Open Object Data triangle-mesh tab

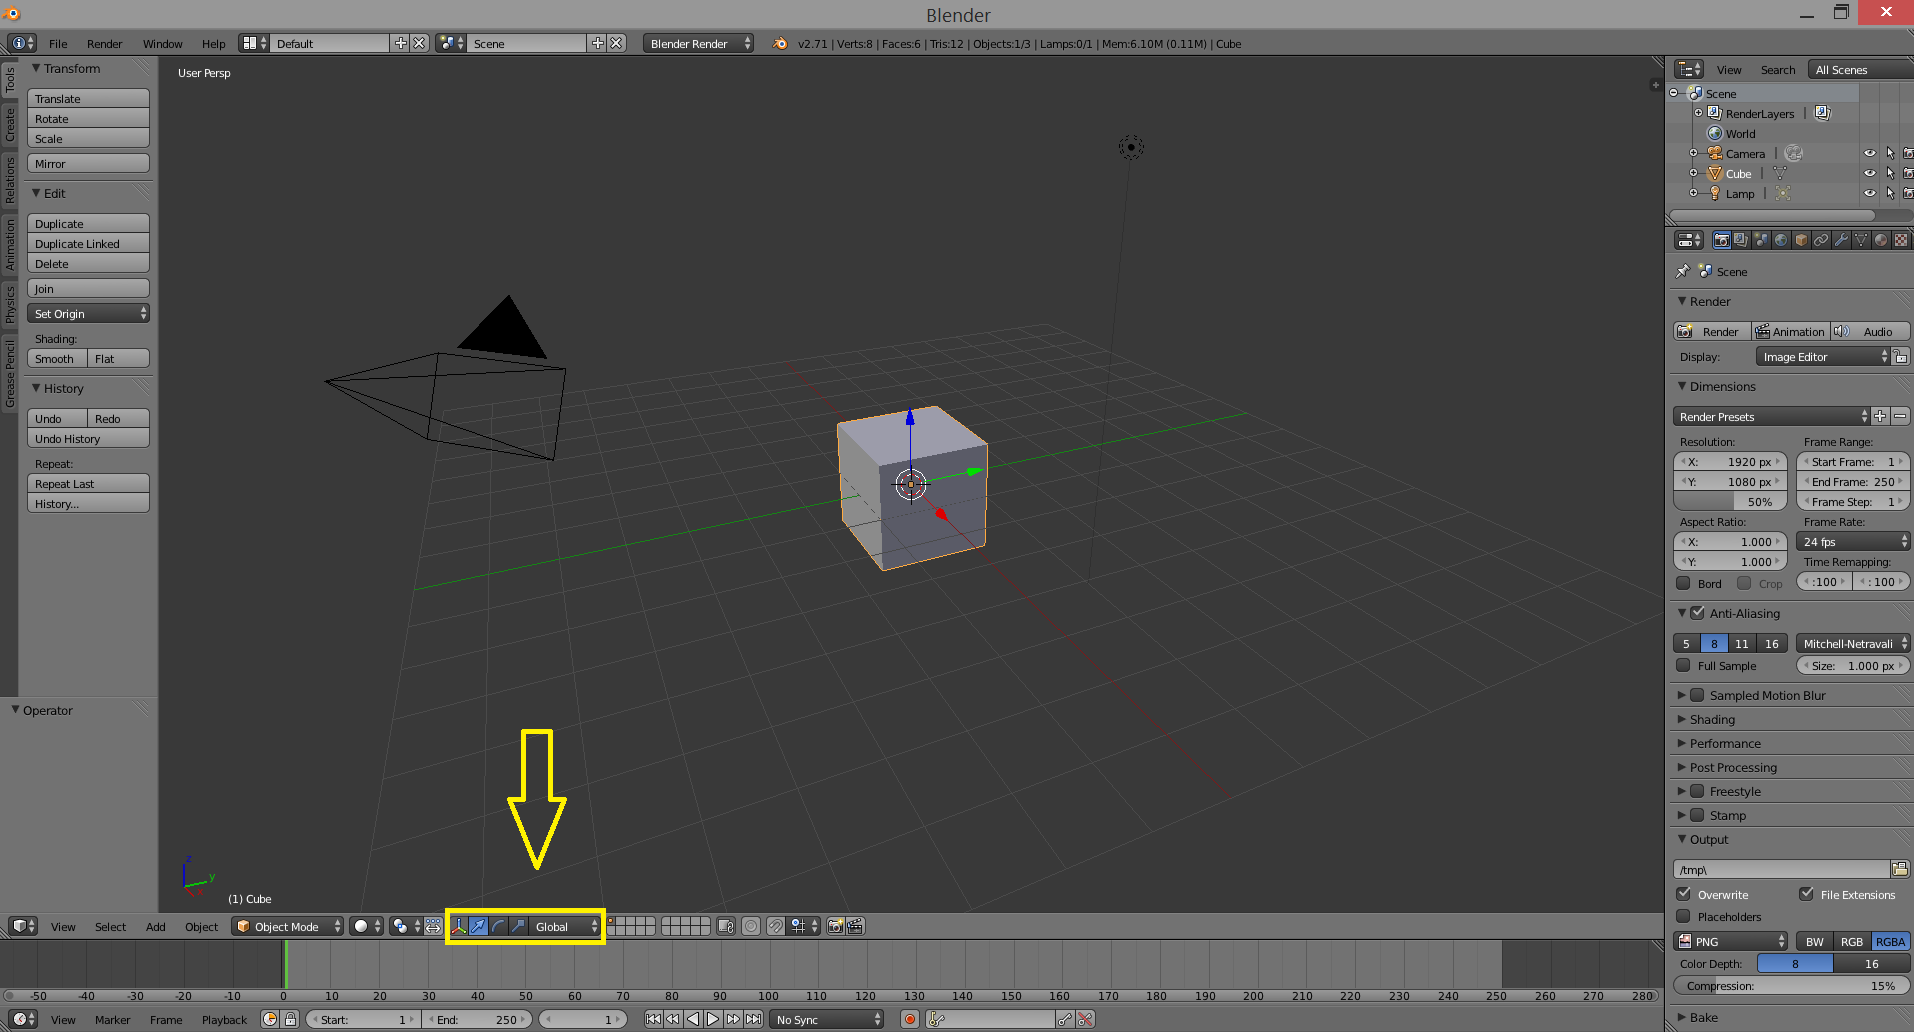pos(1861,240)
